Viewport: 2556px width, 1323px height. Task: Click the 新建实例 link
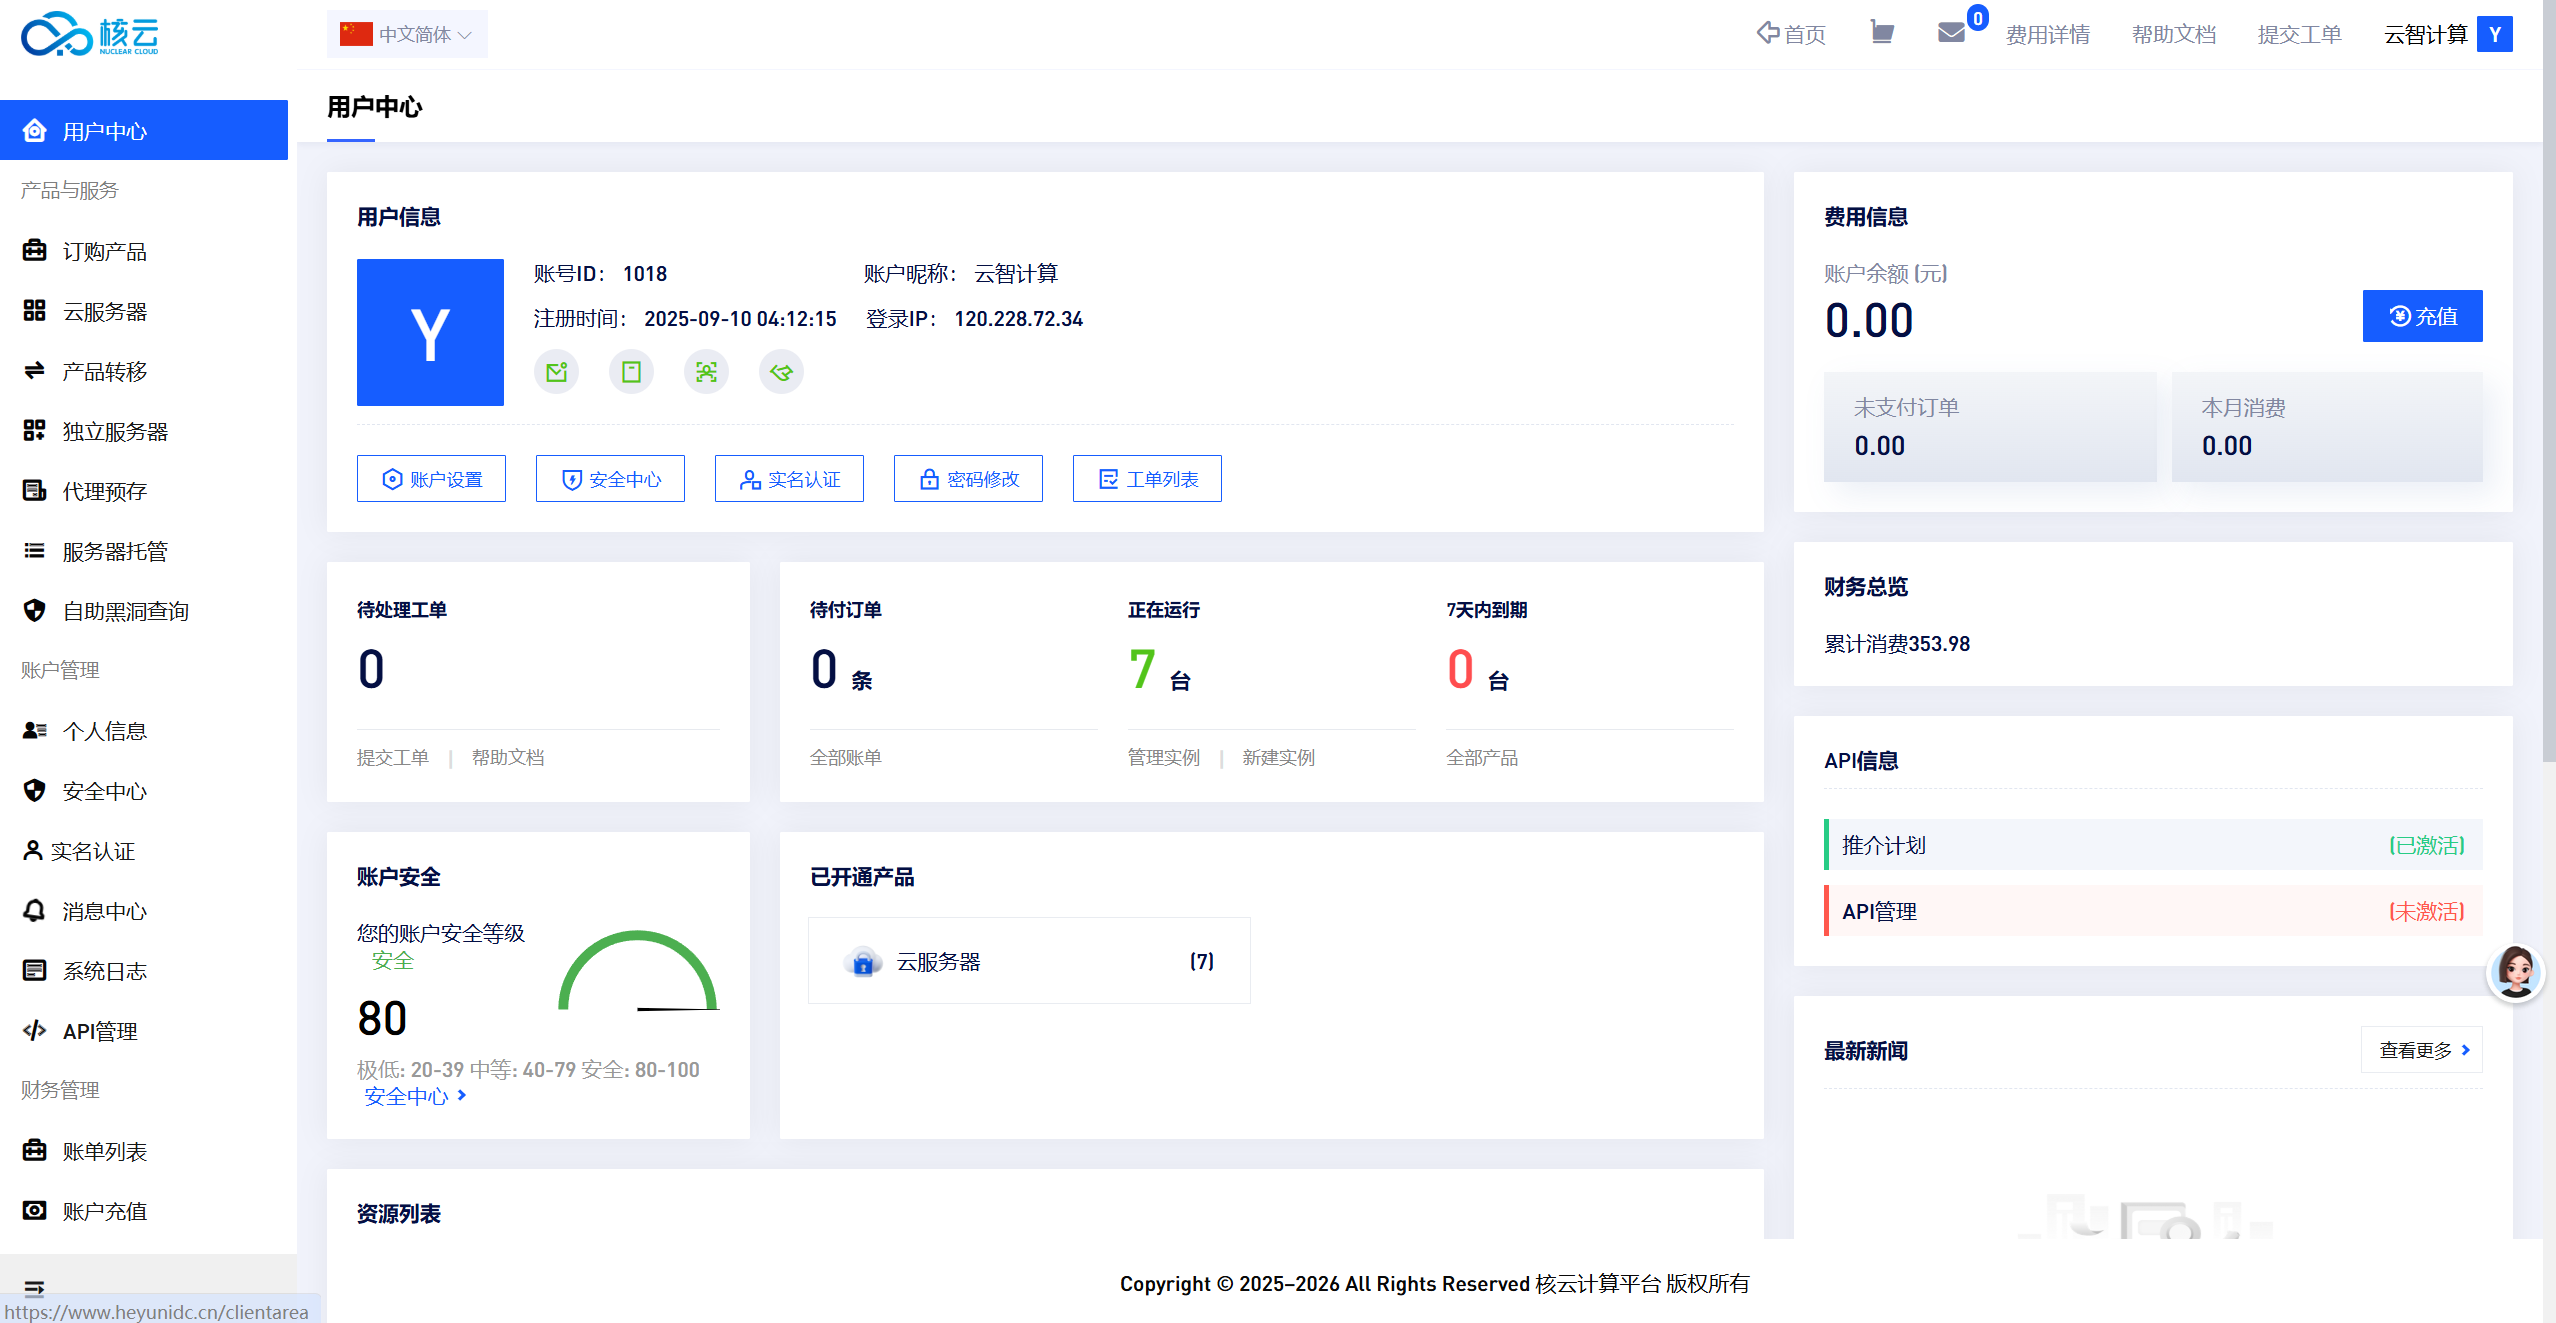coord(1279,757)
